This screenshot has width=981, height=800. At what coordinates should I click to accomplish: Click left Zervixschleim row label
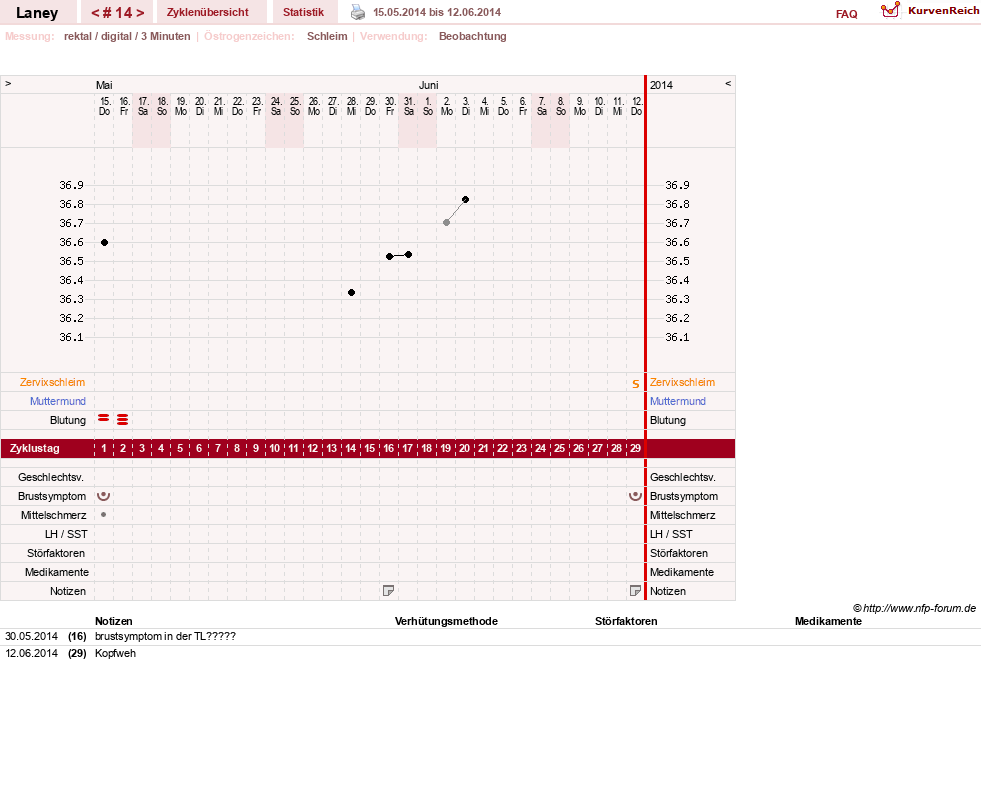click(x=53, y=382)
